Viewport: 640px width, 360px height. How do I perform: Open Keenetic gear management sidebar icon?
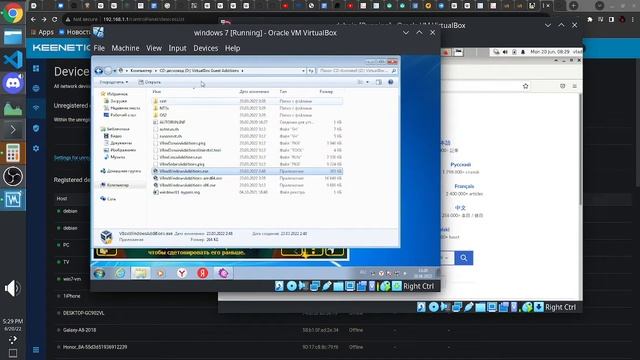pos(36,148)
